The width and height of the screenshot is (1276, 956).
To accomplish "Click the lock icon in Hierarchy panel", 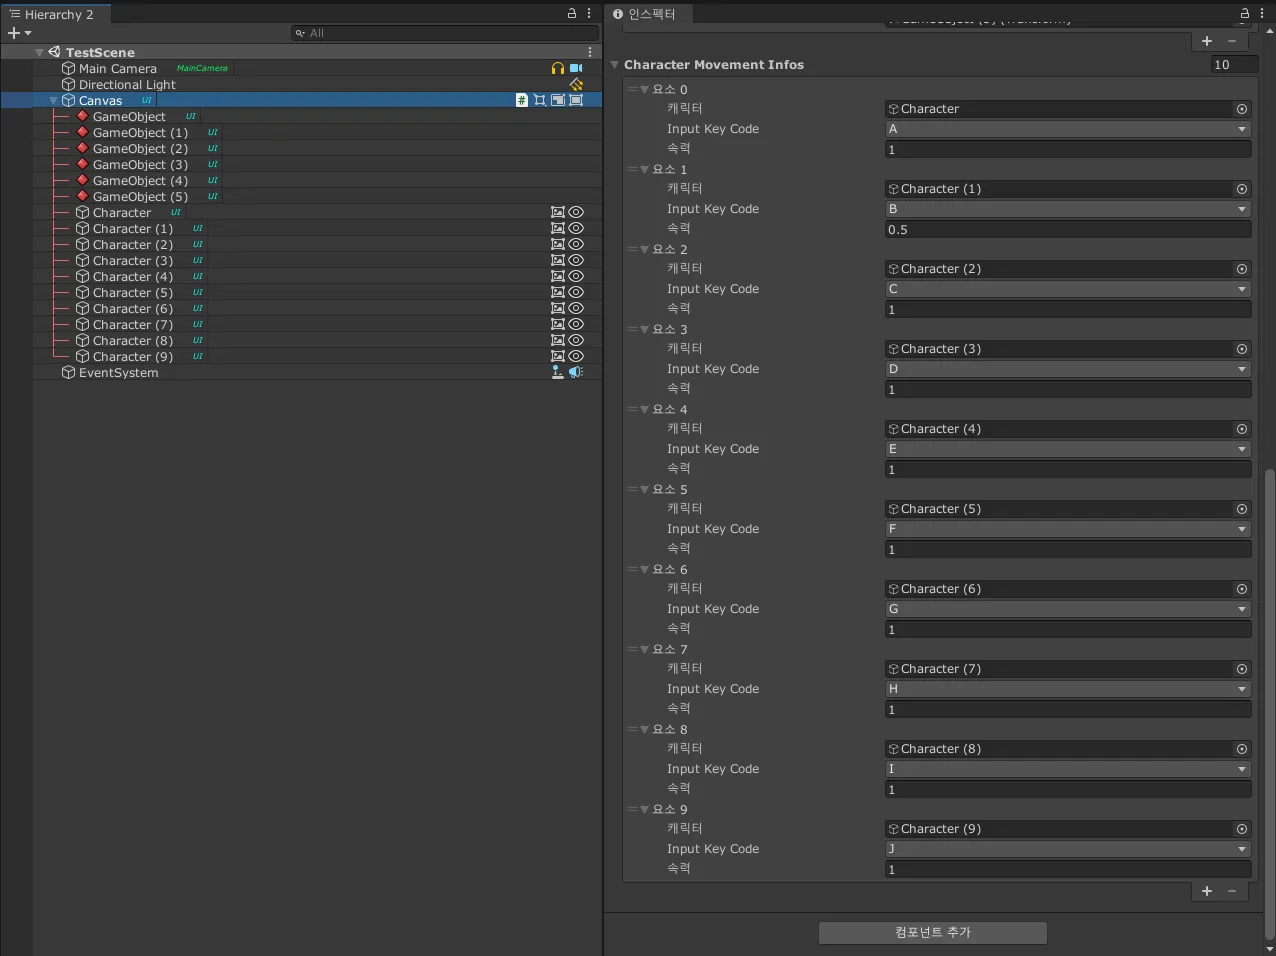I will coord(572,14).
